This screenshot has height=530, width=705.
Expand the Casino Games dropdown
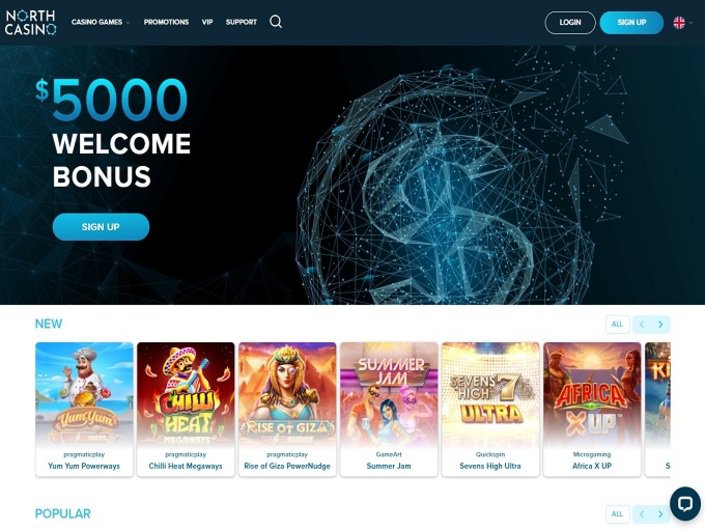[x=100, y=22]
